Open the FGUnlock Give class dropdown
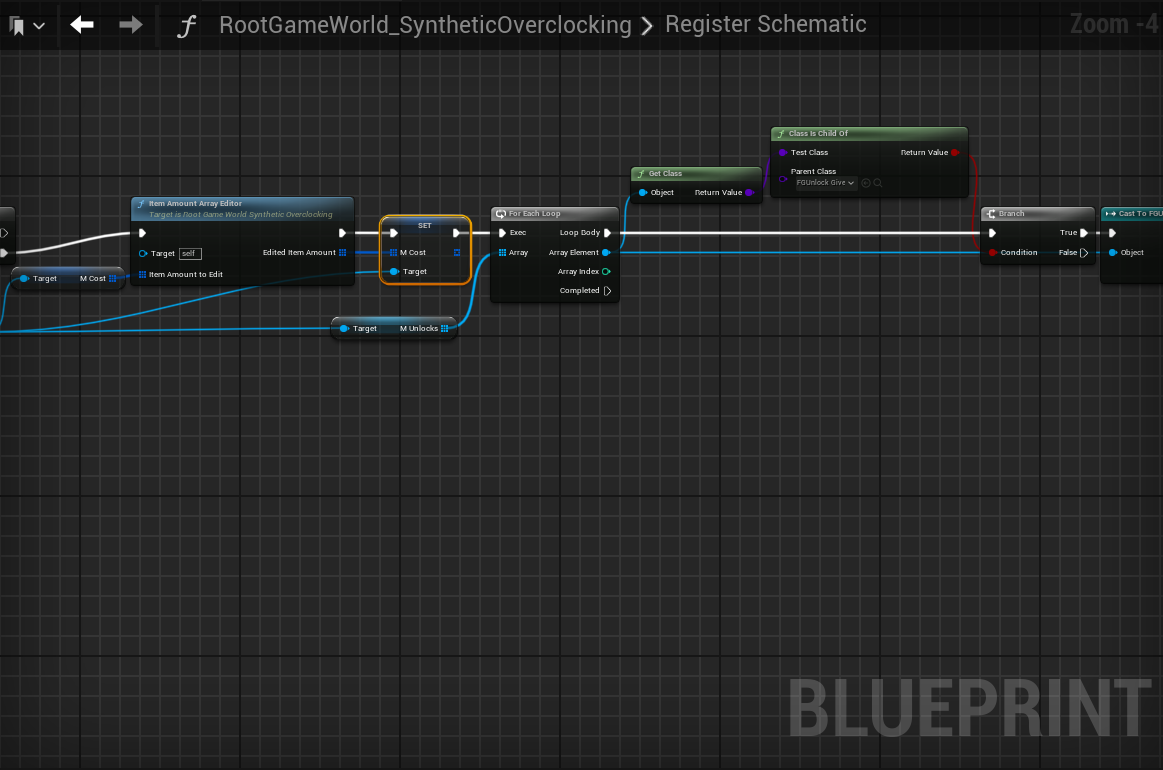 tap(826, 183)
